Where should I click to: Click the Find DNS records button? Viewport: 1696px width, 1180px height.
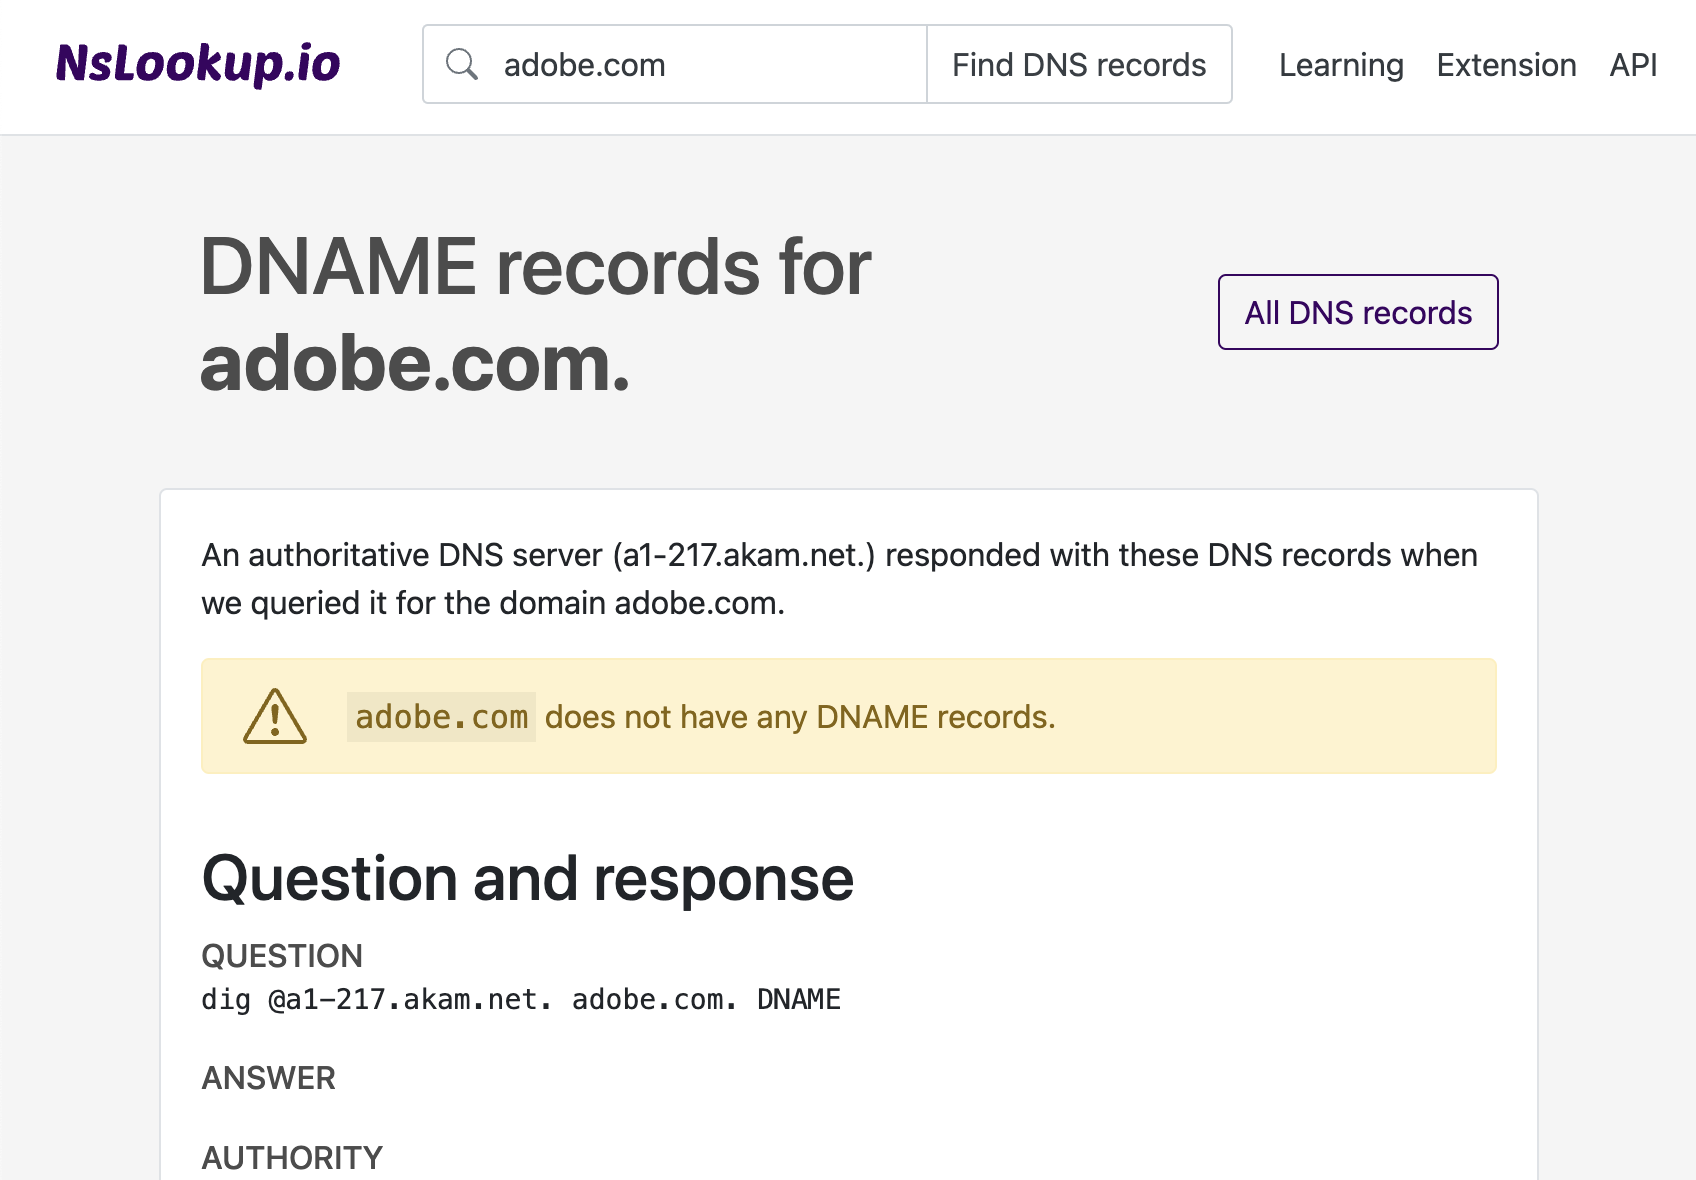pyautogui.click(x=1079, y=64)
